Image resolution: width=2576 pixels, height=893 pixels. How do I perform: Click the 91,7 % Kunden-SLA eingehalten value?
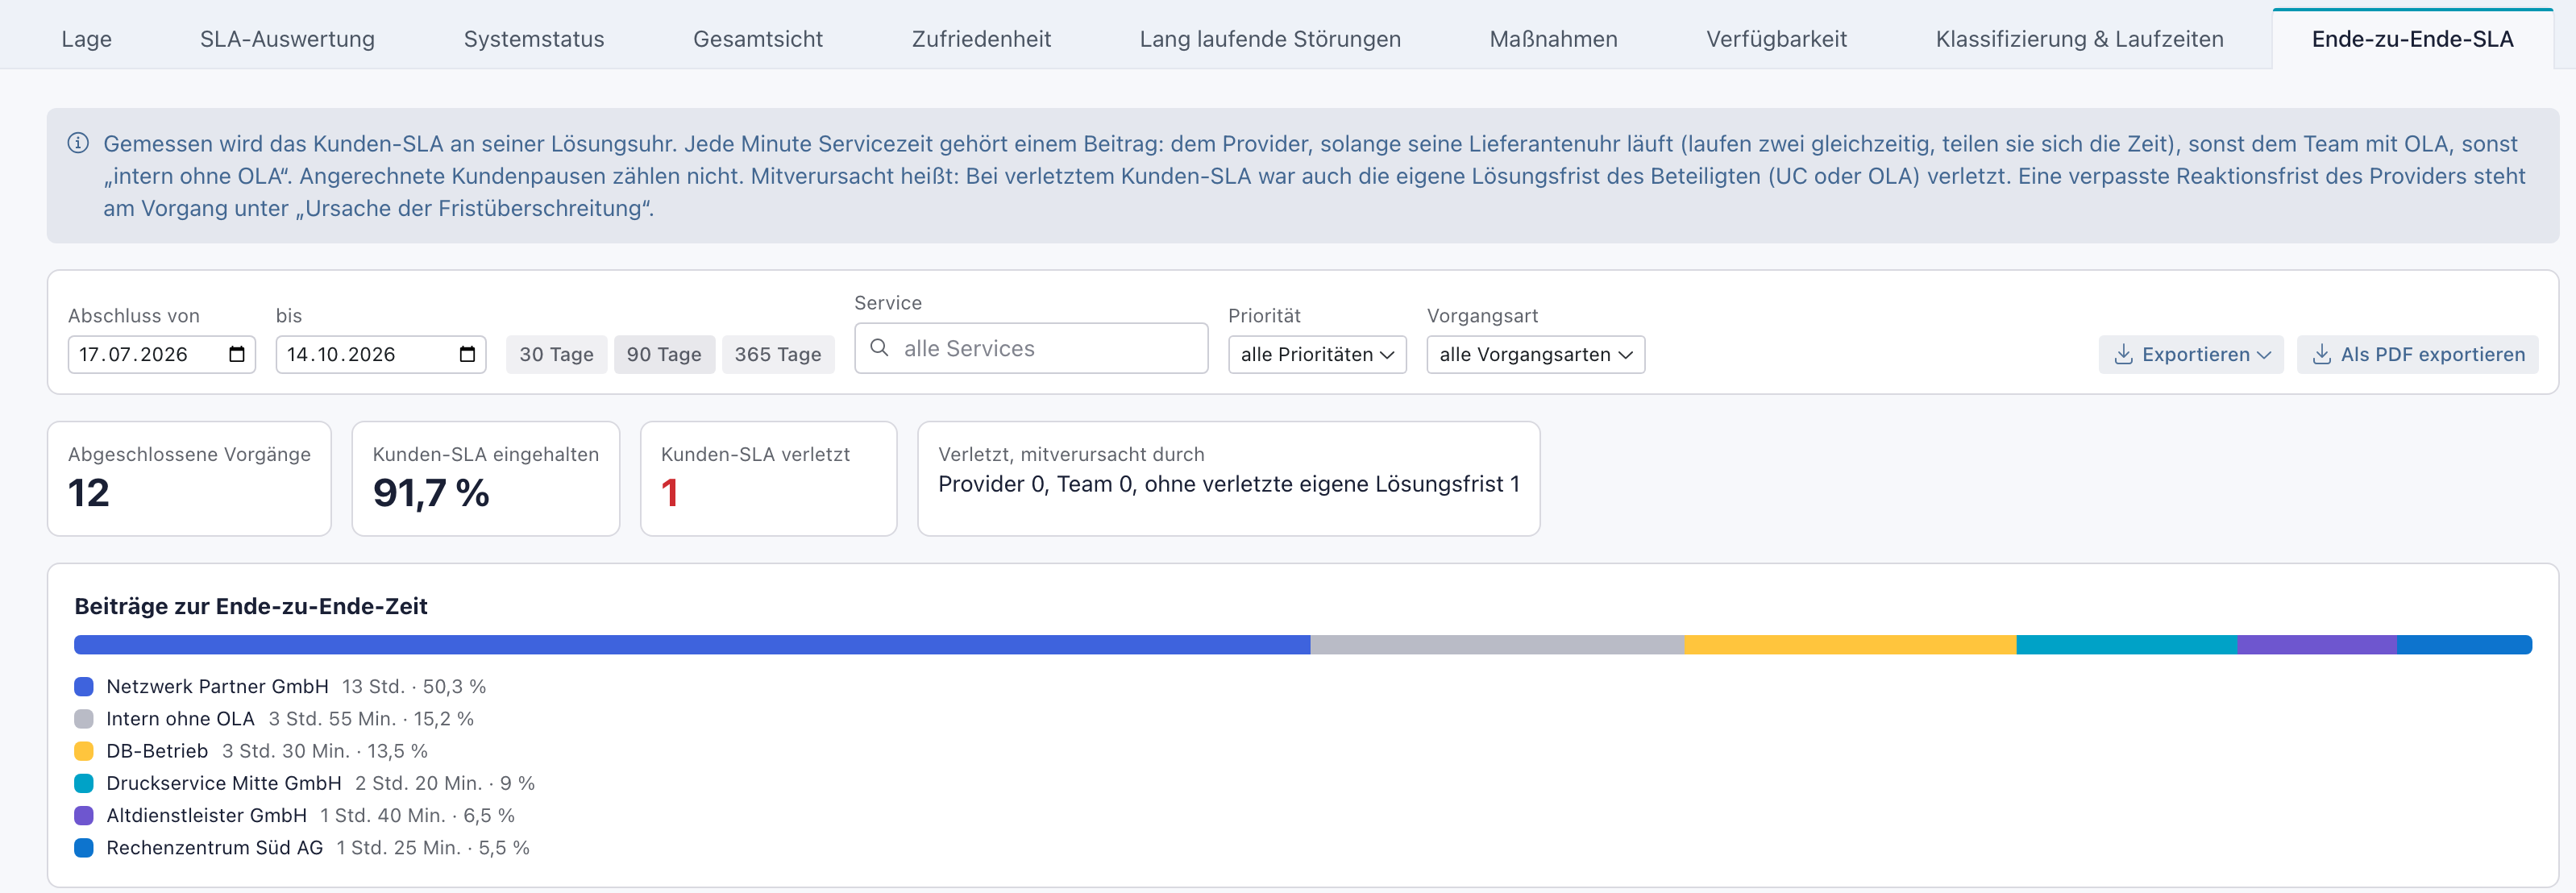(x=431, y=492)
